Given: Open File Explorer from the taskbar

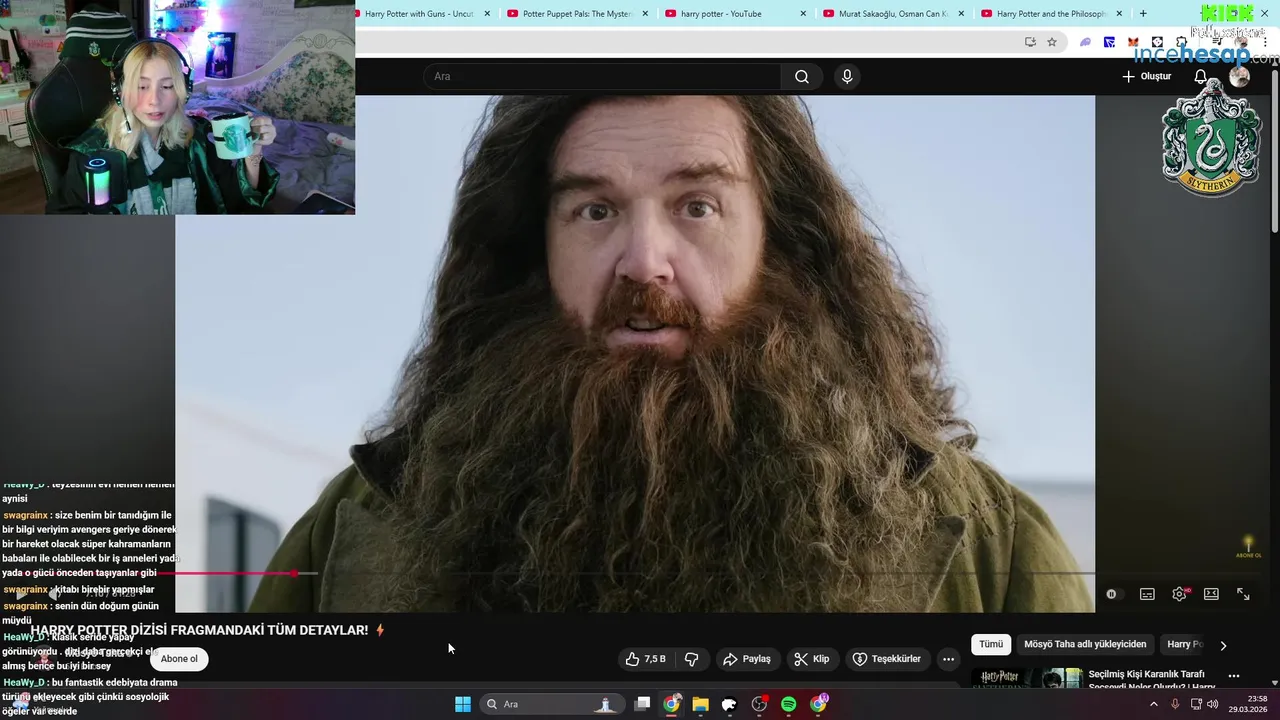Looking at the screenshot, I should 700,704.
